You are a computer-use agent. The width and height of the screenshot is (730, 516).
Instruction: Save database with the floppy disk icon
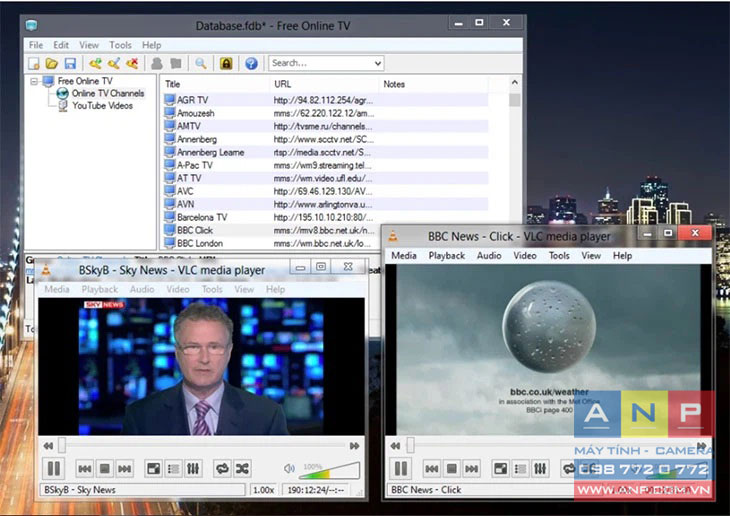[70, 63]
